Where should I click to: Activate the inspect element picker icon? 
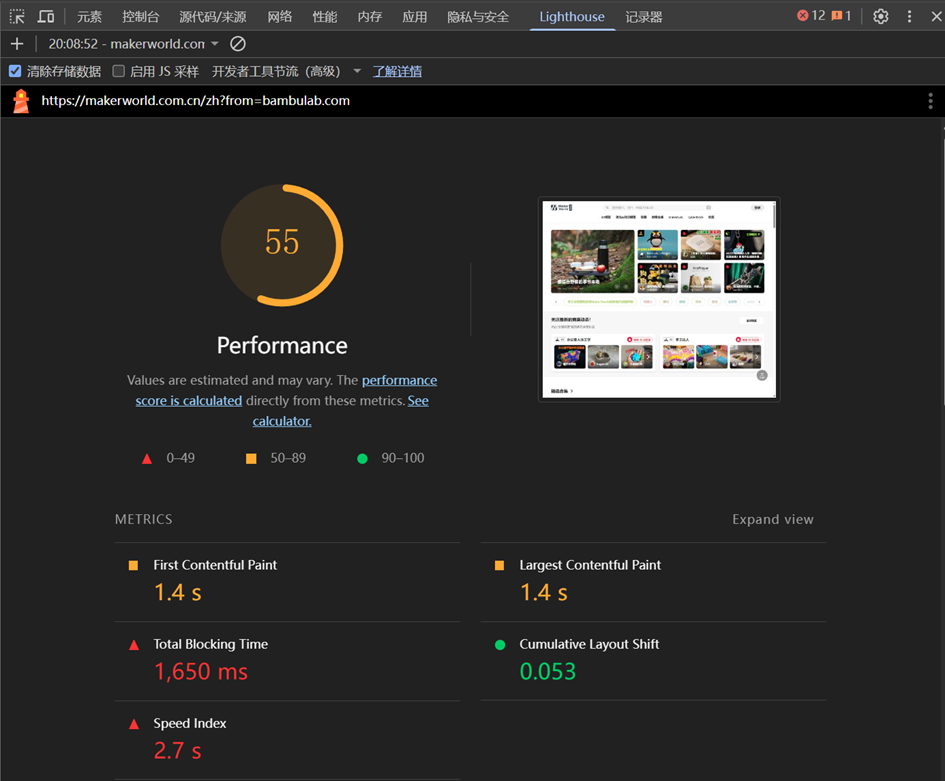tap(17, 16)
